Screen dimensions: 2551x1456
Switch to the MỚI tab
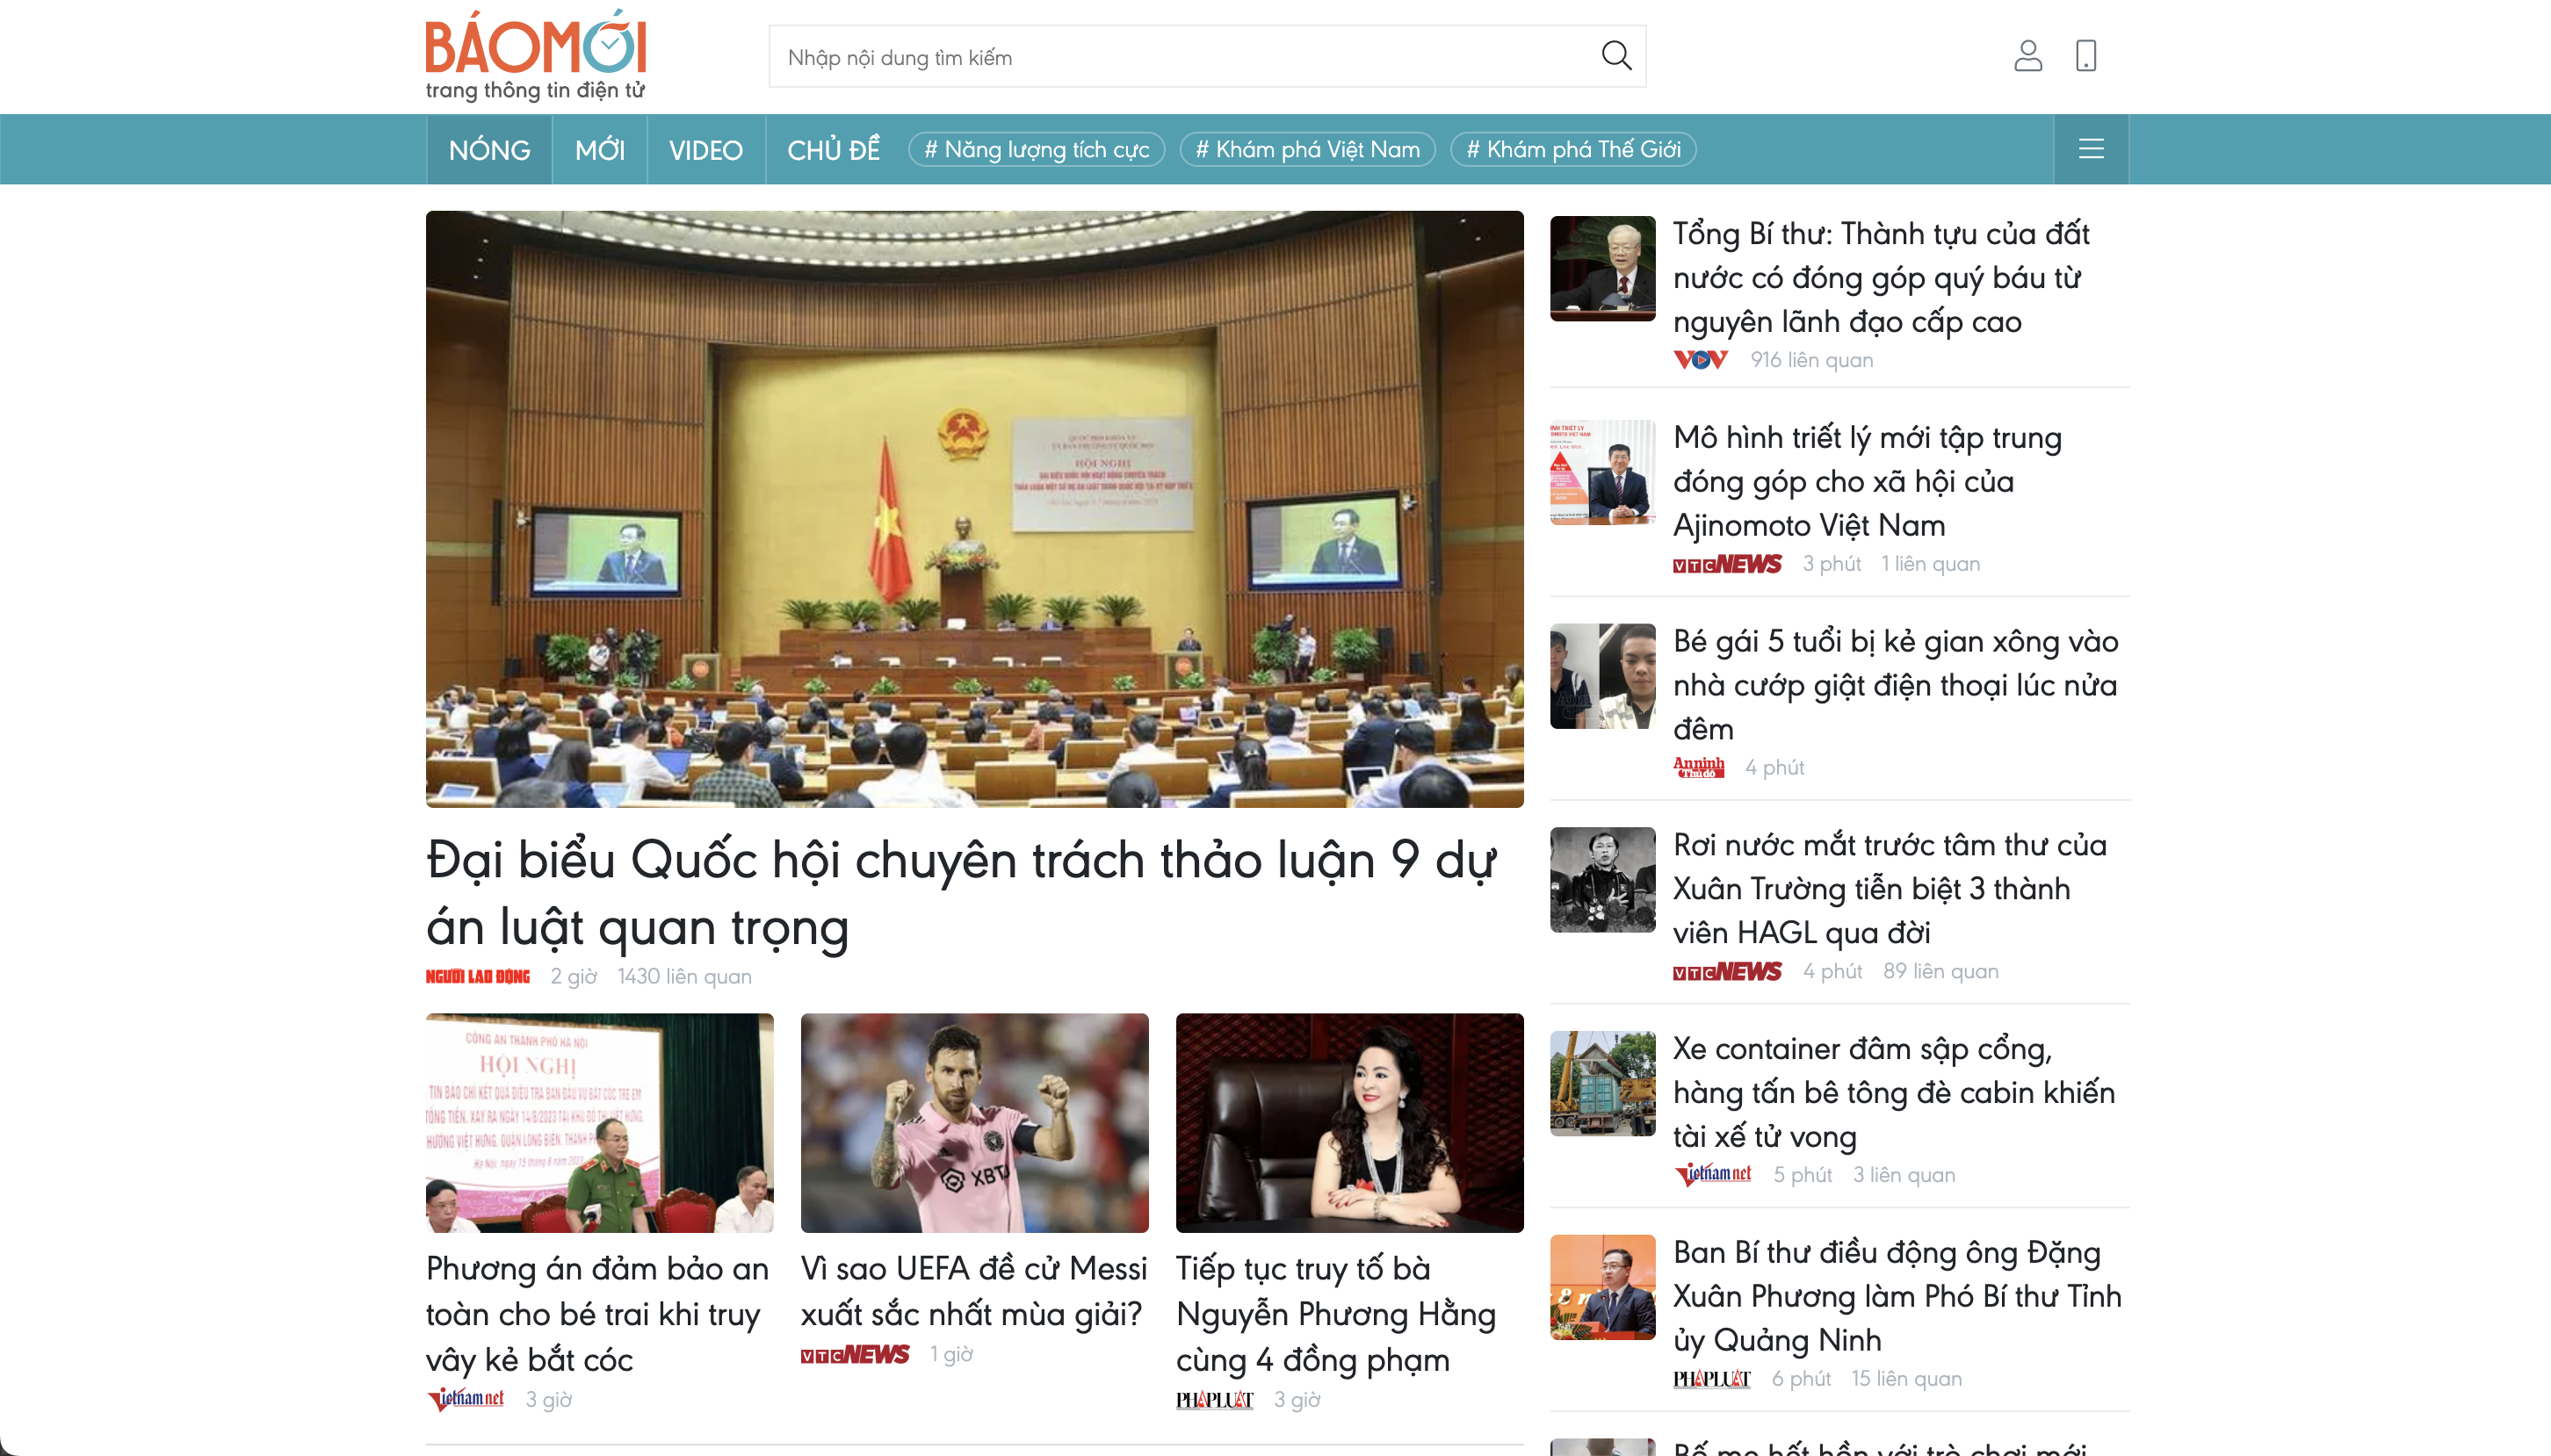point(599,150)
